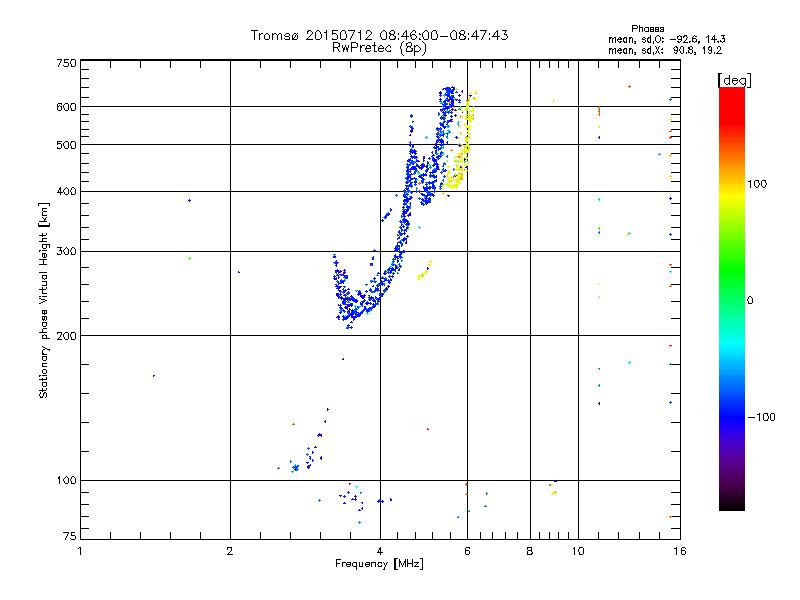800x600 pixels.
Task: Click the x-axis tick label '4'
Action: [380, 551]
